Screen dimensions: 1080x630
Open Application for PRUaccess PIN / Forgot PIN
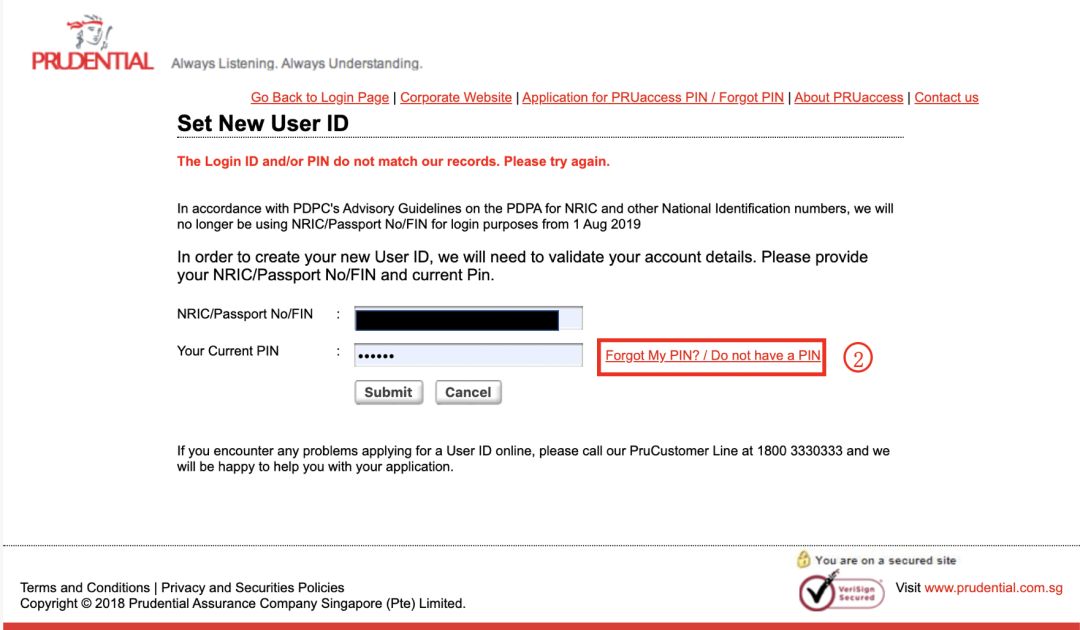(x=653, y=97)
